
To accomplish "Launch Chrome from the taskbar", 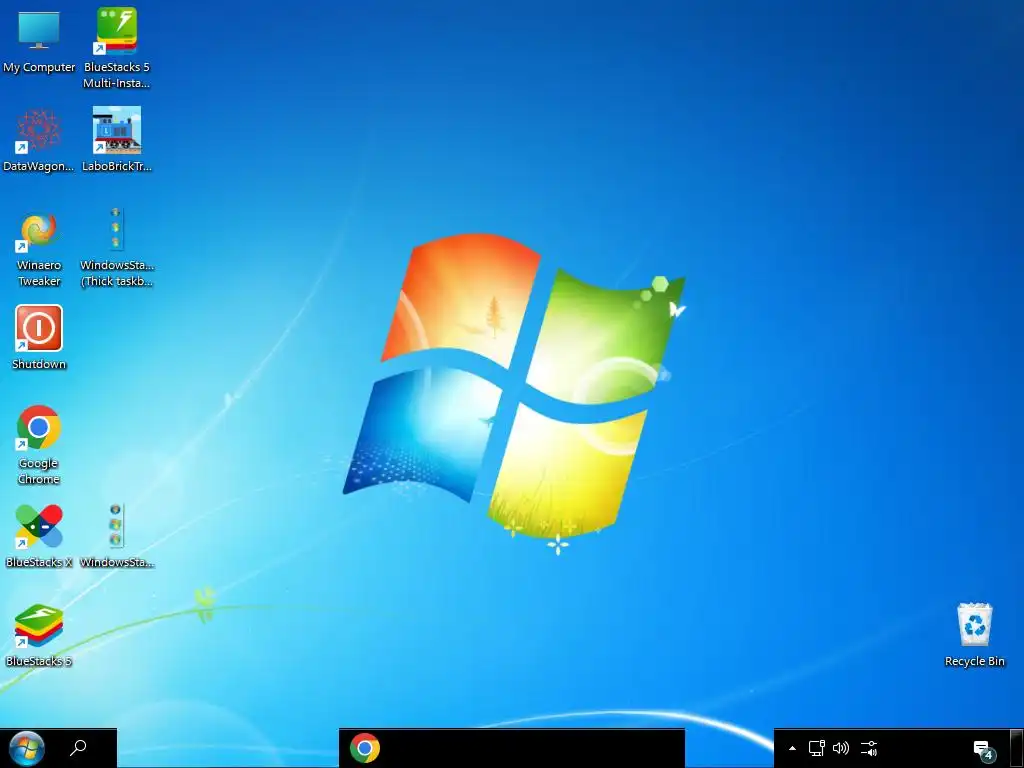I will [x=364, y=748].
